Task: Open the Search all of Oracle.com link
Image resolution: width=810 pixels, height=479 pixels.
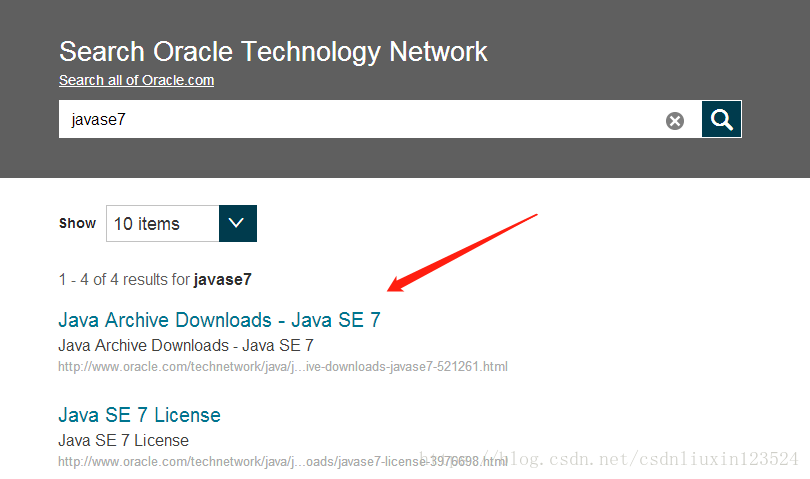Action: click(136, 80)
